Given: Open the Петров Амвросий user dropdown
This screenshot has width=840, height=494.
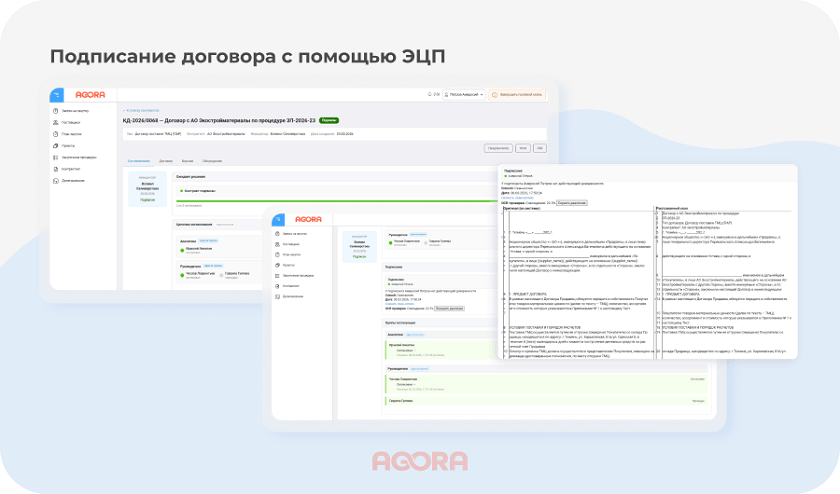Looking at the screenshot, I should pyautogui.click(x=464, y=94).
